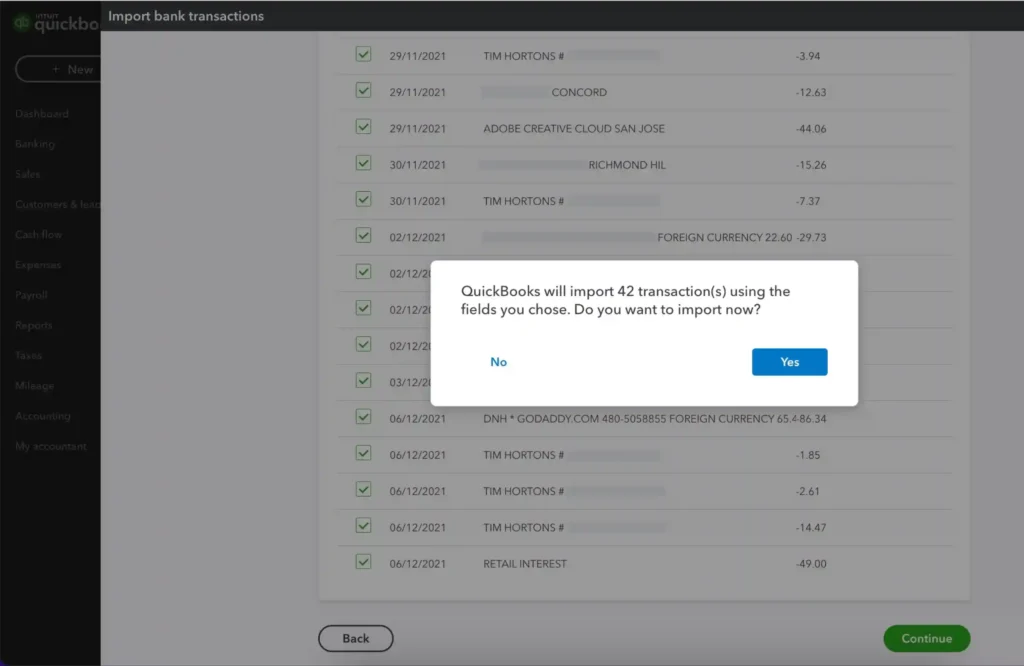Uncheck the TIM HORTONS -2.61 transaction
Screen dimensions: 1024x666
(x=364, y=489)
